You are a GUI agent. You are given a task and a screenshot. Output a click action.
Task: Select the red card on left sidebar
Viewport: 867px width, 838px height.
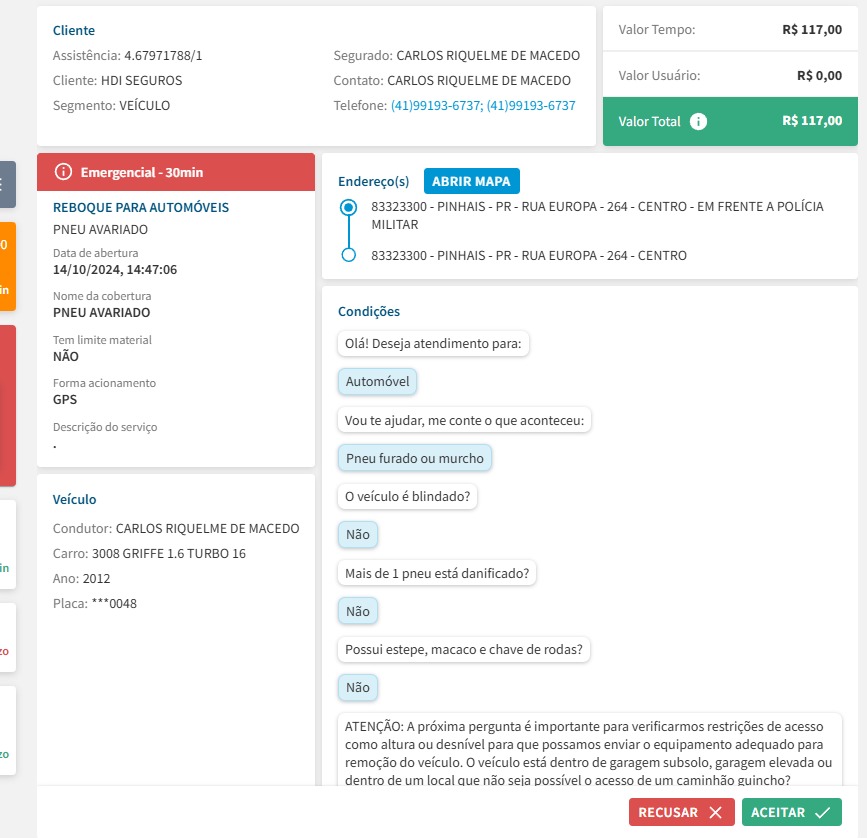7,405
